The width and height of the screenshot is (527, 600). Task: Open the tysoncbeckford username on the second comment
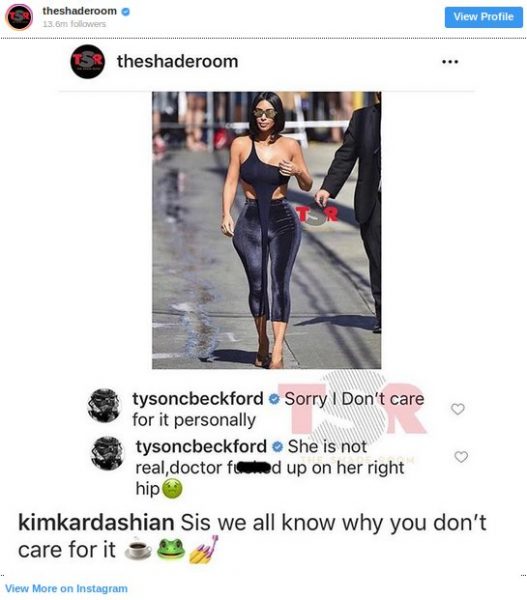click(x=201, y=446)
